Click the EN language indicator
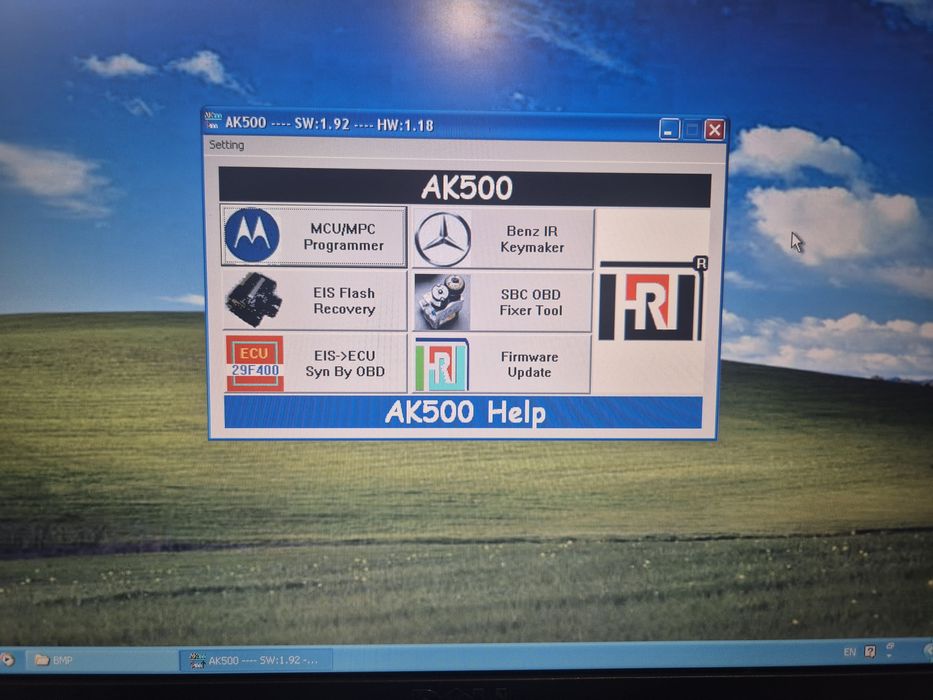 pyautogui.click(x=850, y=652)
